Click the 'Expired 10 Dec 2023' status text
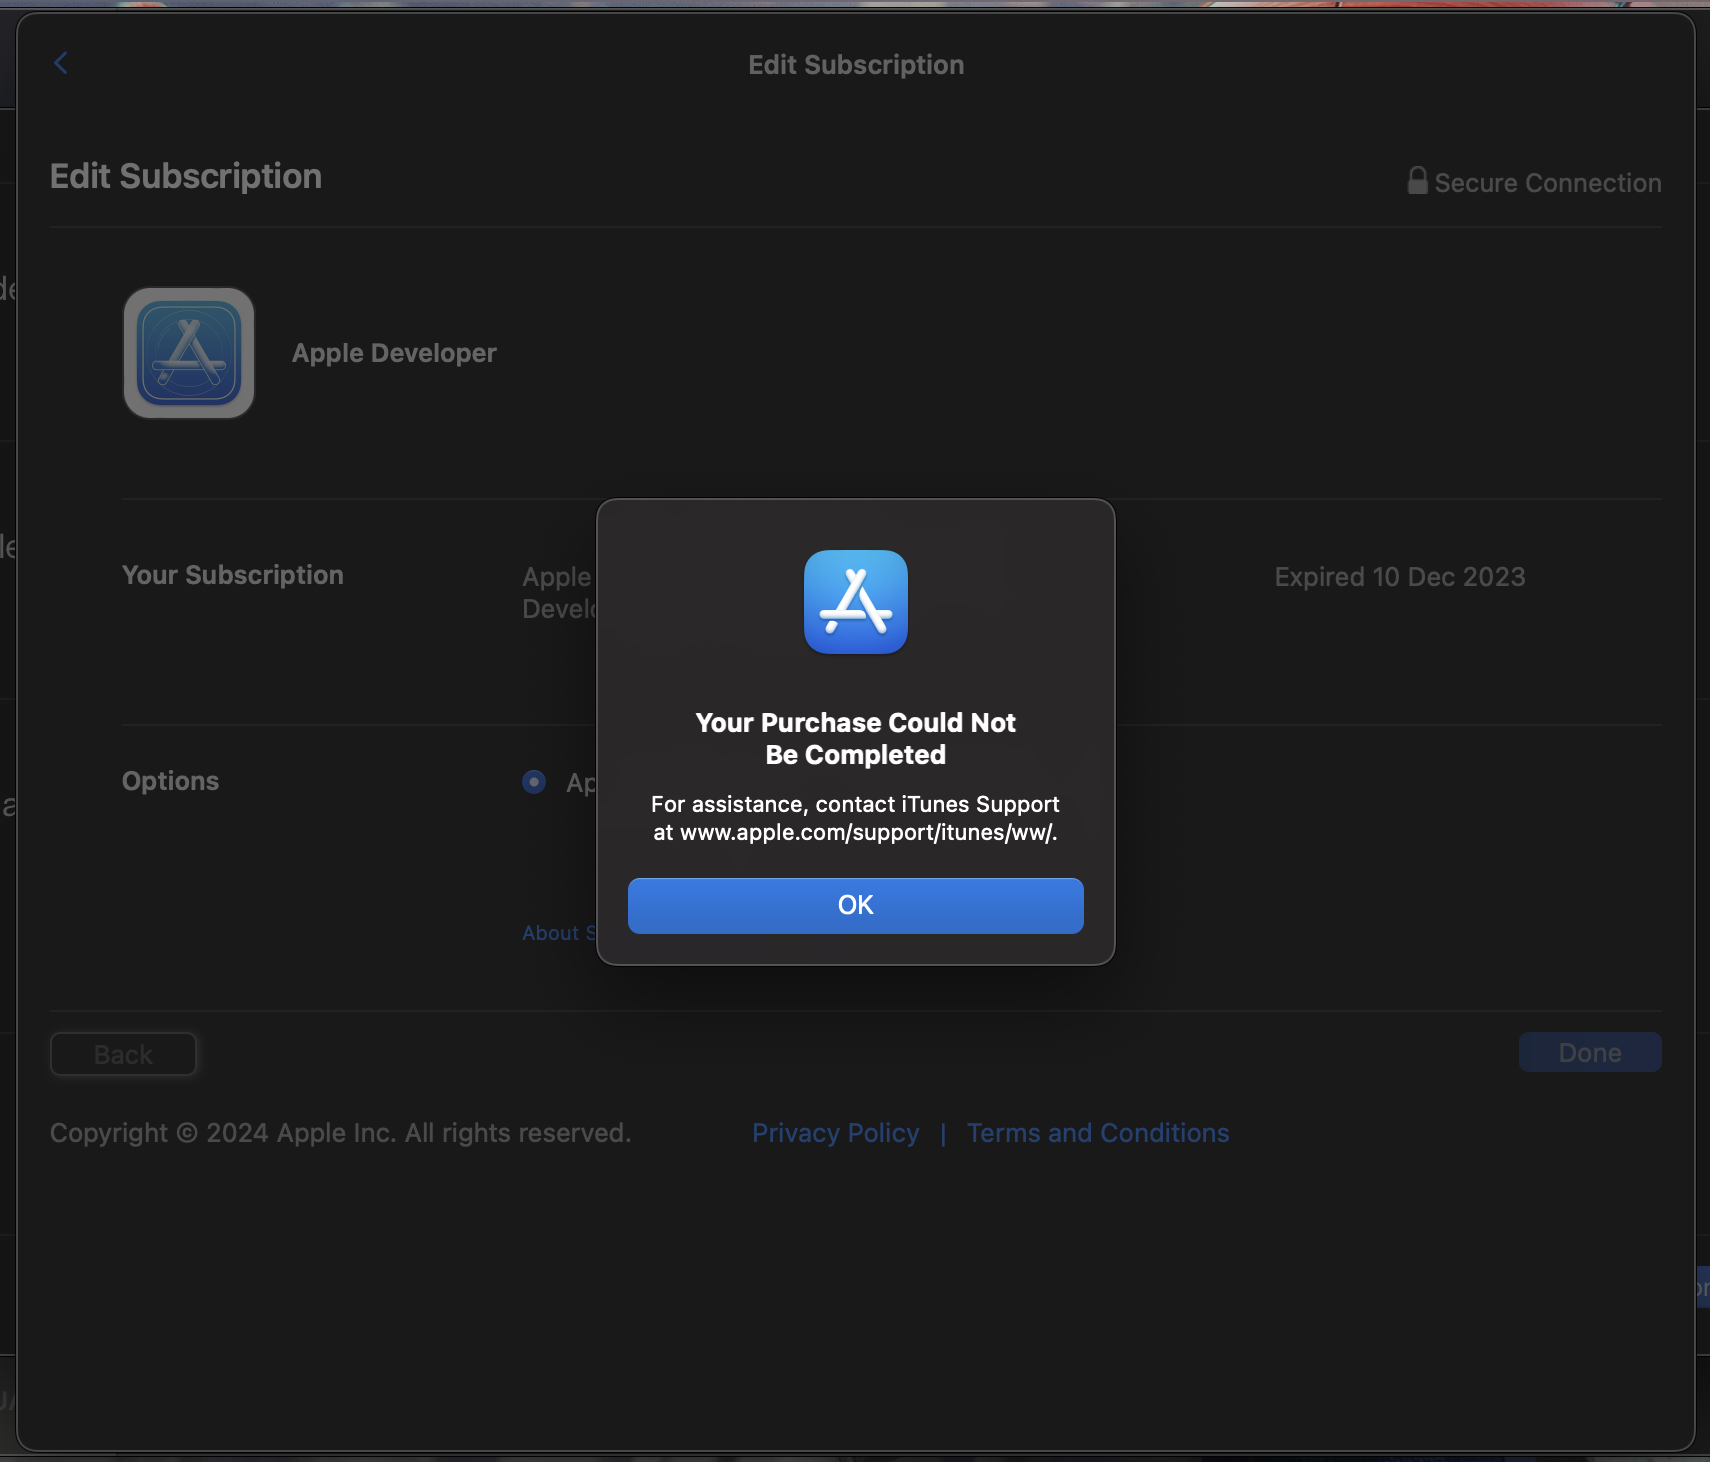Viewport: 1710px width, 1462px height. coord(1399,577)
